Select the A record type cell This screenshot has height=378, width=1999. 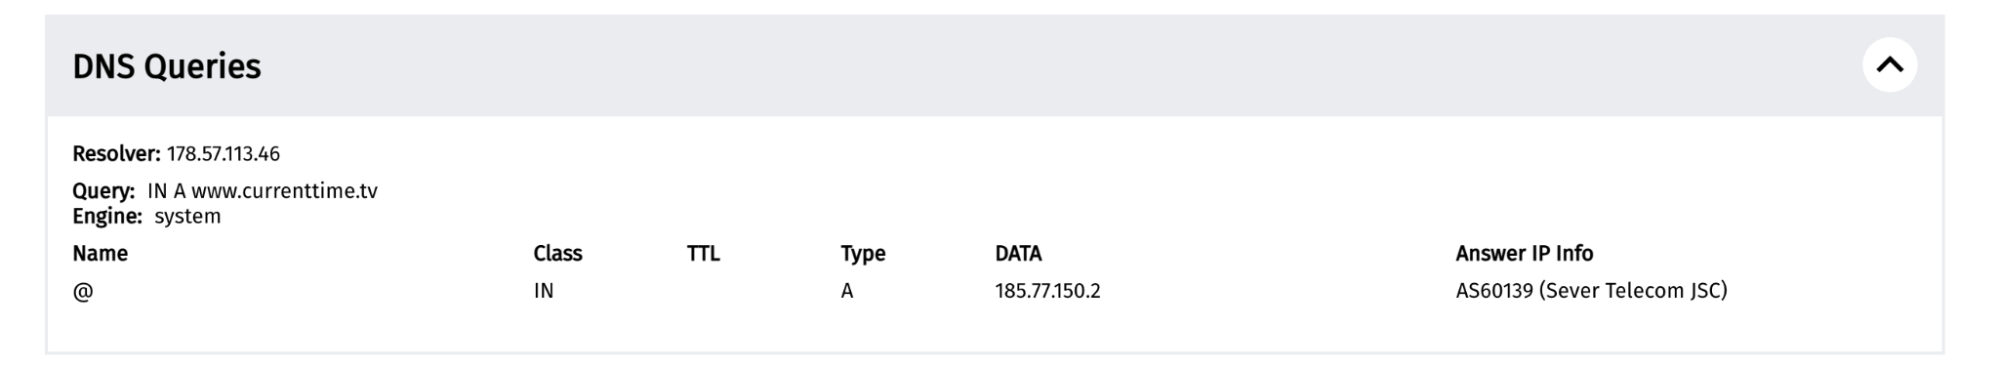click(847, 291)
